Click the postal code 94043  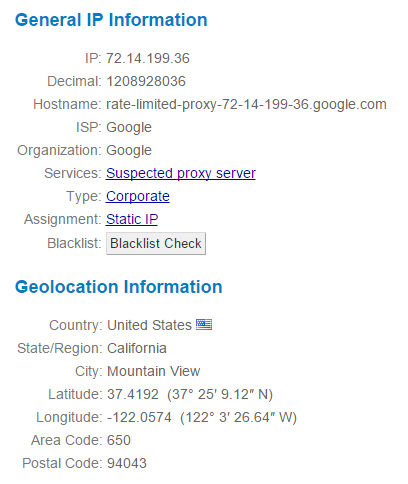(127, 463)
